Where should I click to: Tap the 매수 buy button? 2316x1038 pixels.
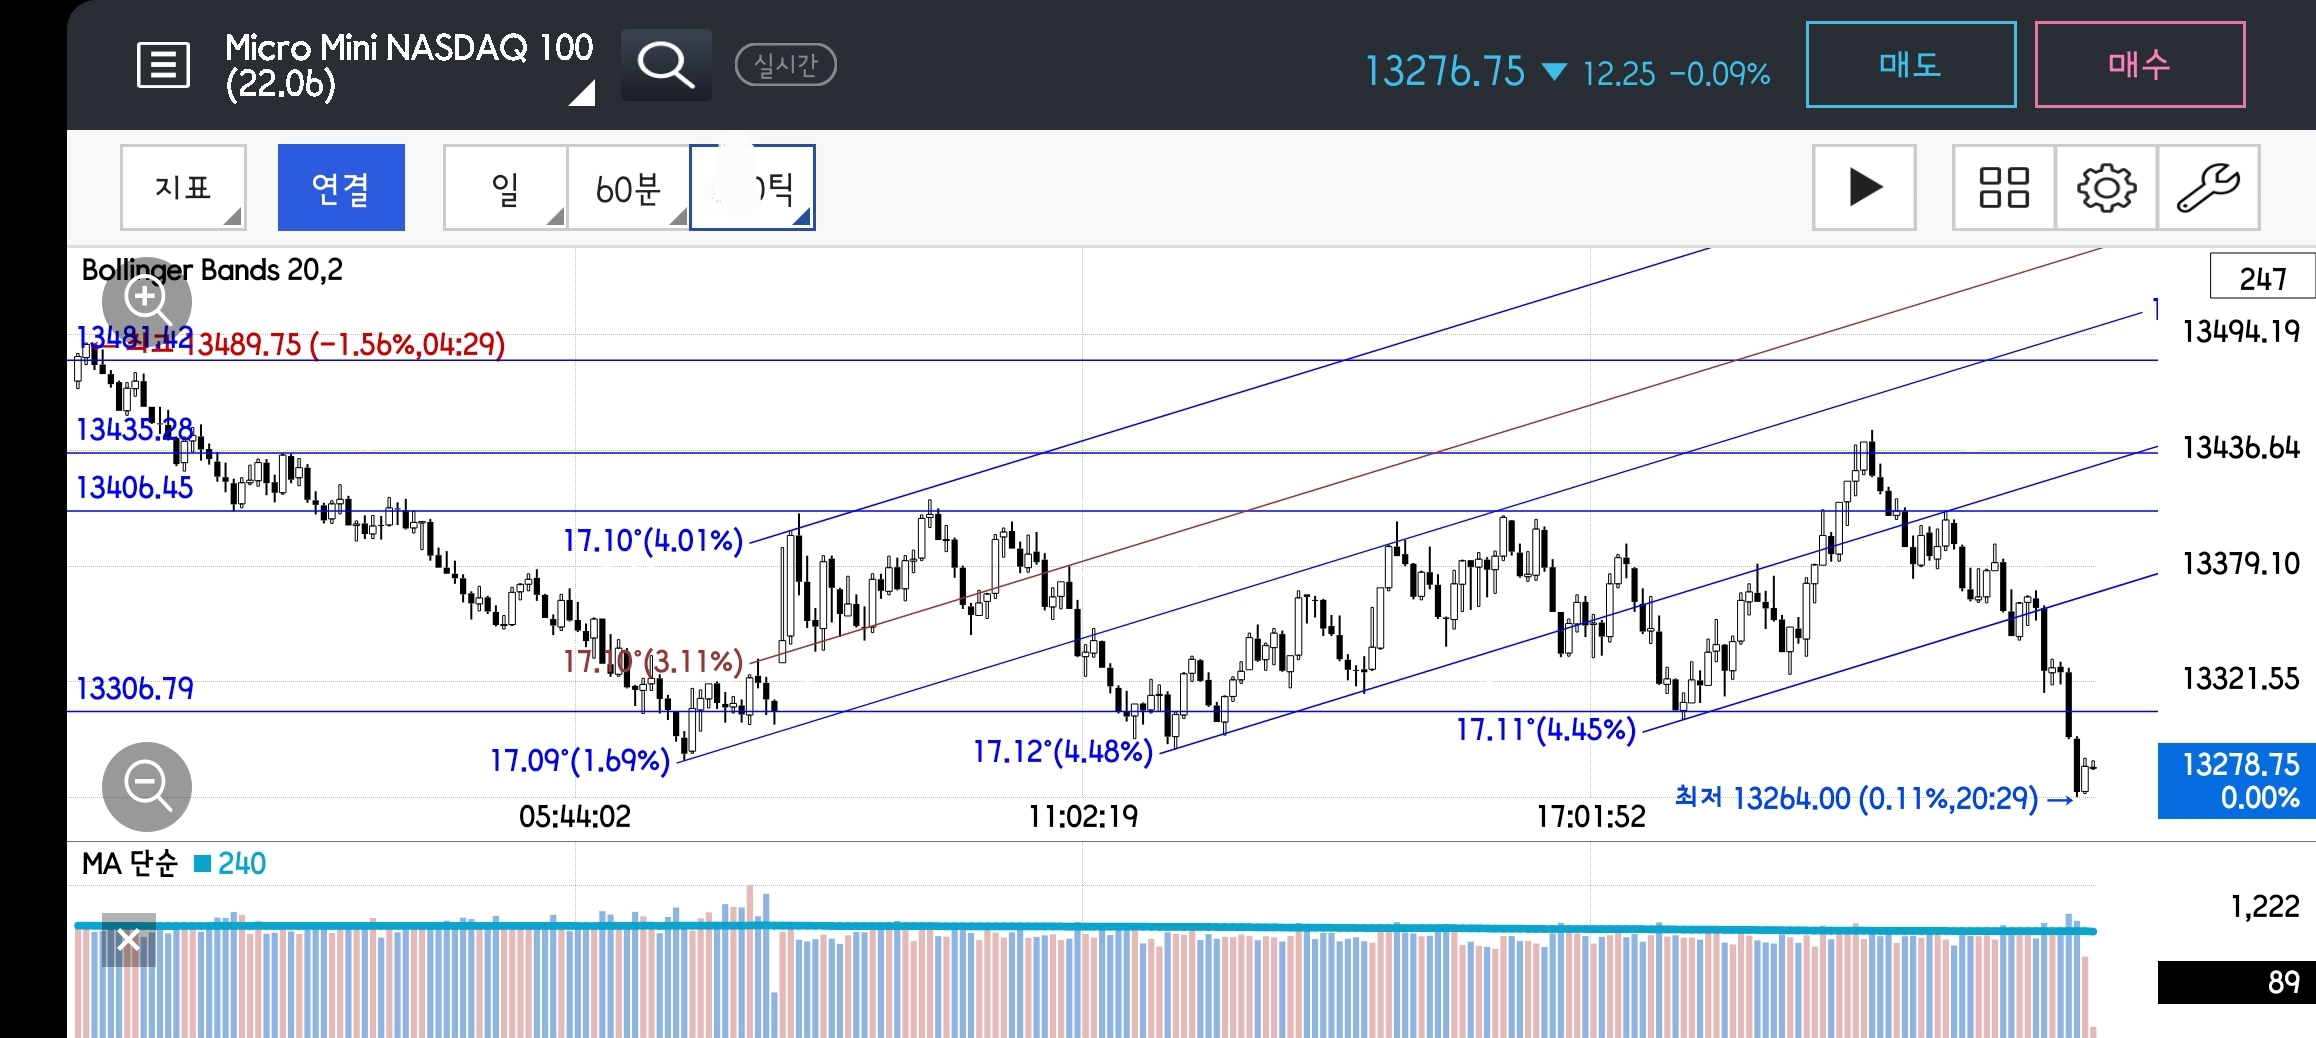(2140, 65)
